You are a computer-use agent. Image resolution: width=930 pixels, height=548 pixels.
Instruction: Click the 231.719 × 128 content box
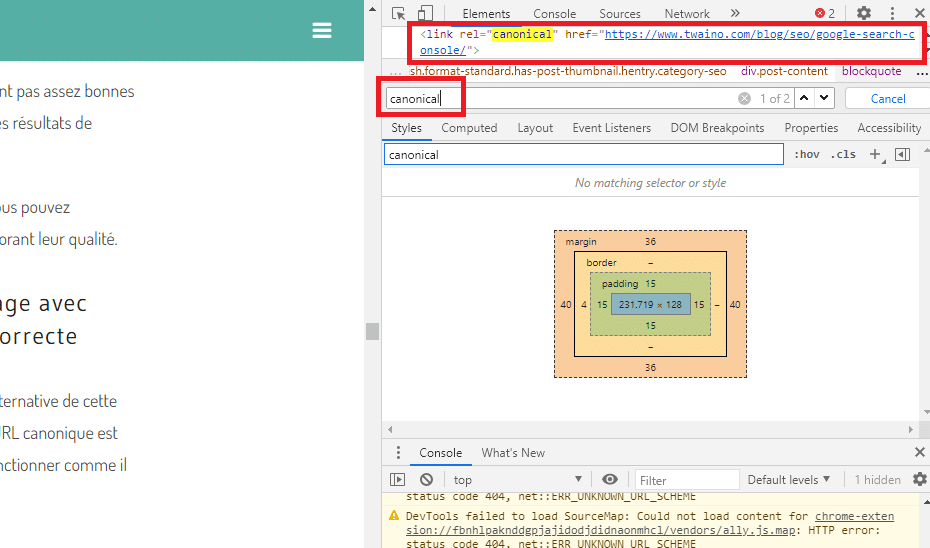pyautogui.click(x=651, y=304)
